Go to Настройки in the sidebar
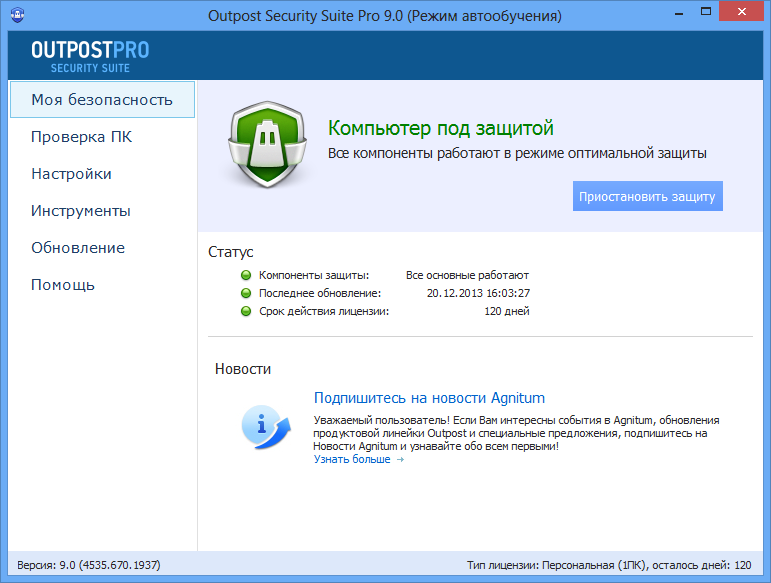 click(x=71, y=174)
